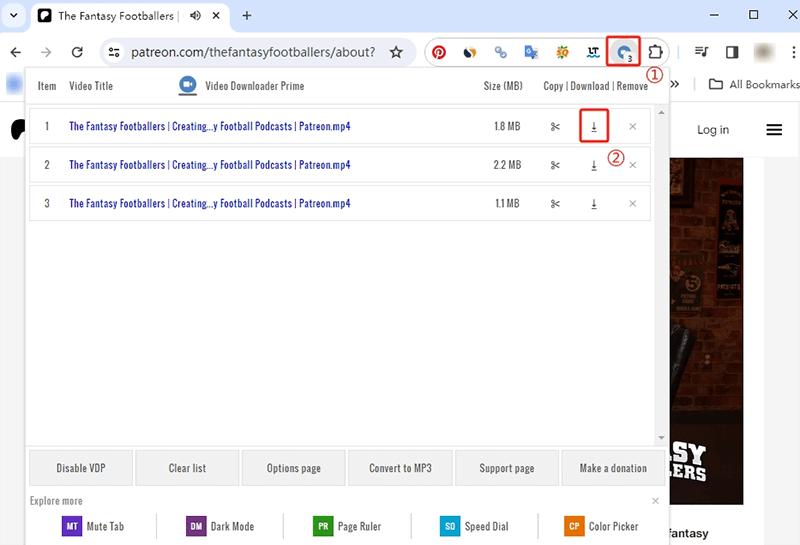Viewport: 800px width, 545px height.
Task: Click the Clear list button
Action: pos(187,468)
